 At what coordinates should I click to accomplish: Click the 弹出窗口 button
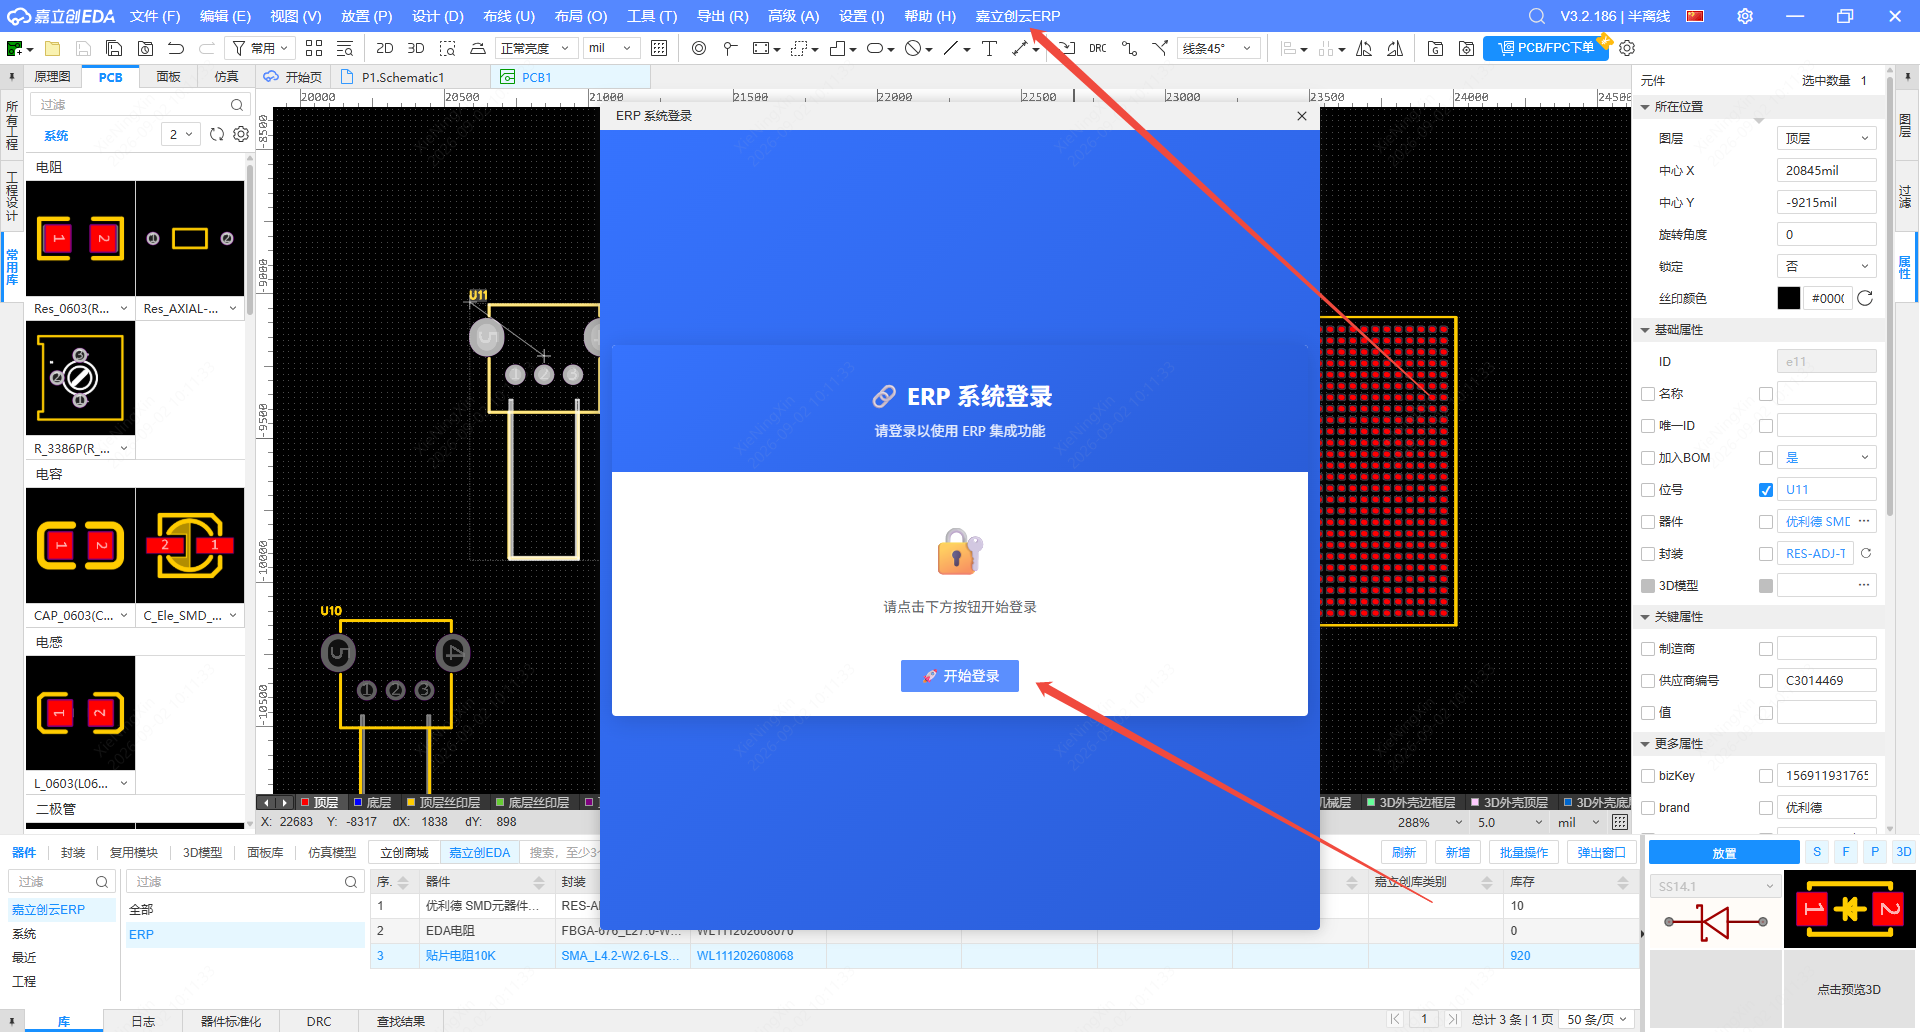(1602, 852)
